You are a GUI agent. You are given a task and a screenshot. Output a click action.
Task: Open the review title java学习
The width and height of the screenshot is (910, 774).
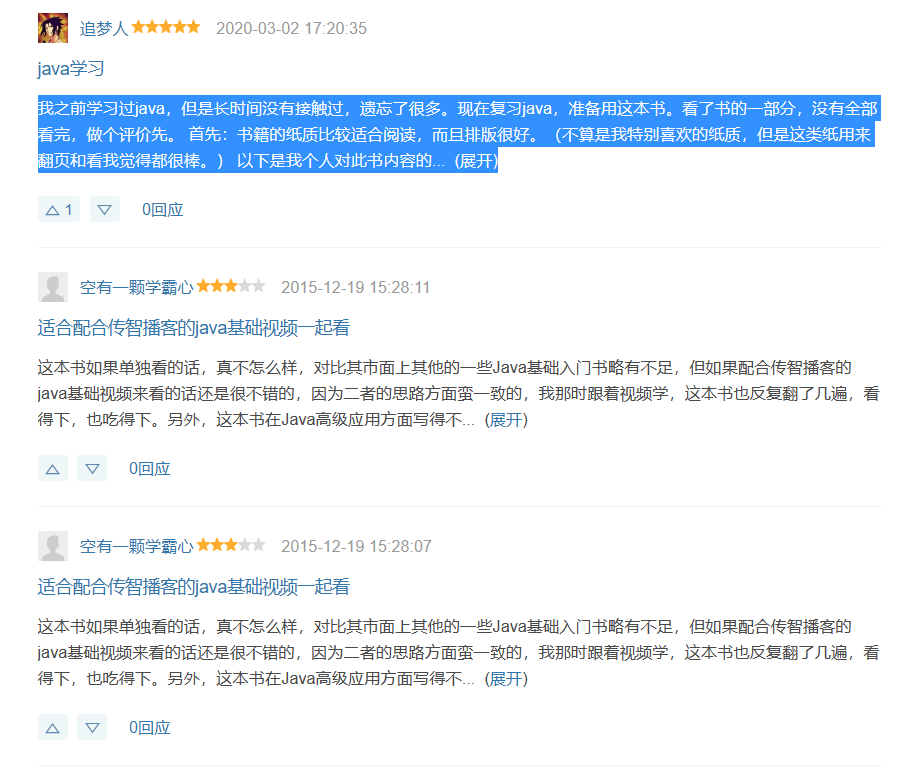click(x=71, y=69)
